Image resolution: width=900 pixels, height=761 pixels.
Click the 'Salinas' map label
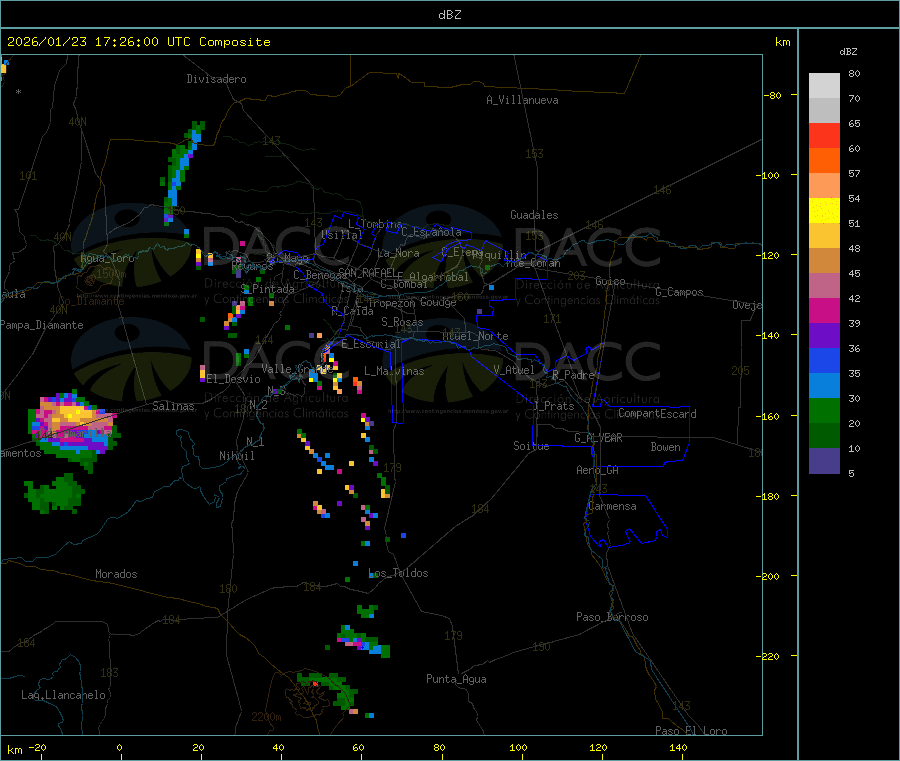click(173, 406)
